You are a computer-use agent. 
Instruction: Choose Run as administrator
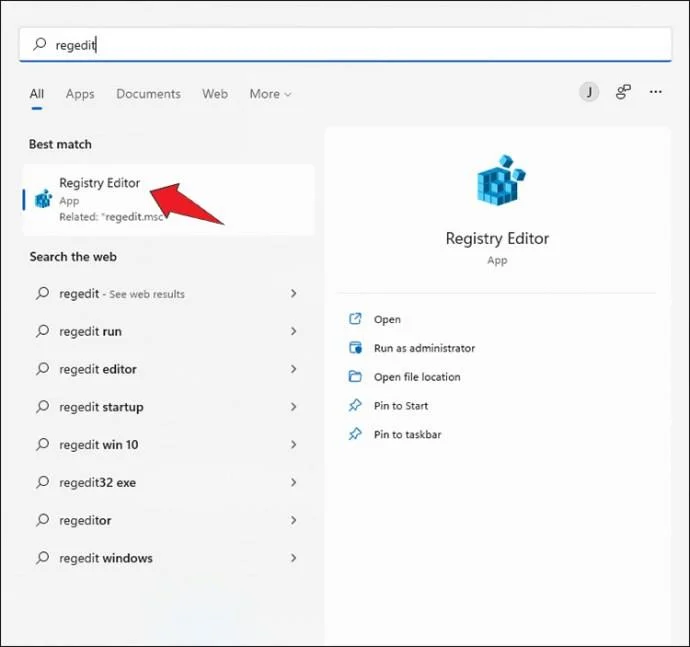(424, 348)
